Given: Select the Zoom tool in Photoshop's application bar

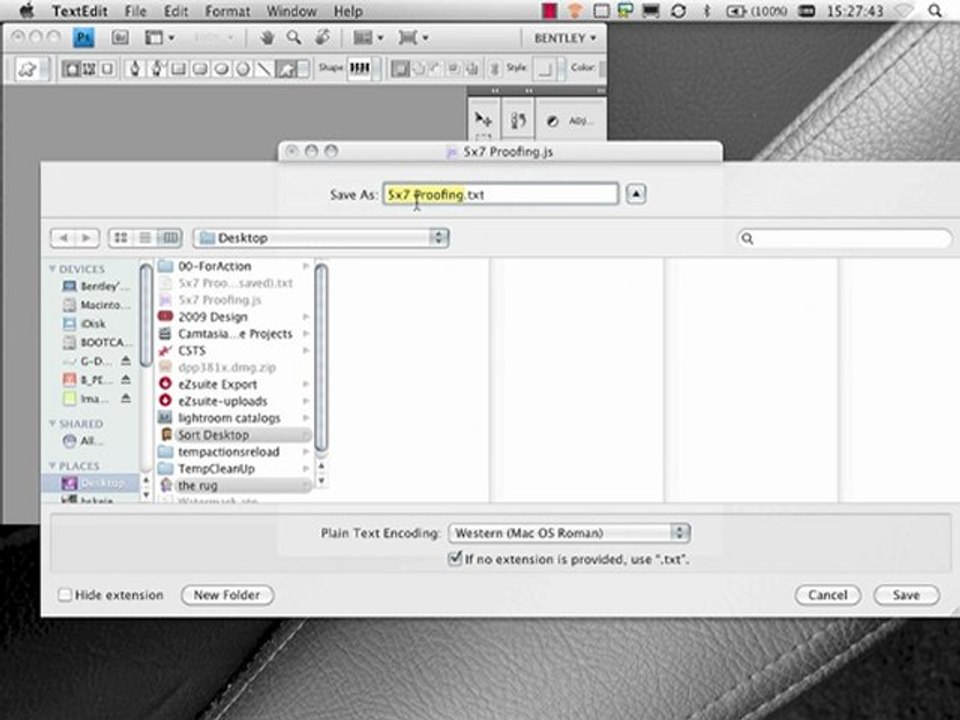Looking at the screenshot, I should pyautogui.click(x=294, y=38).
